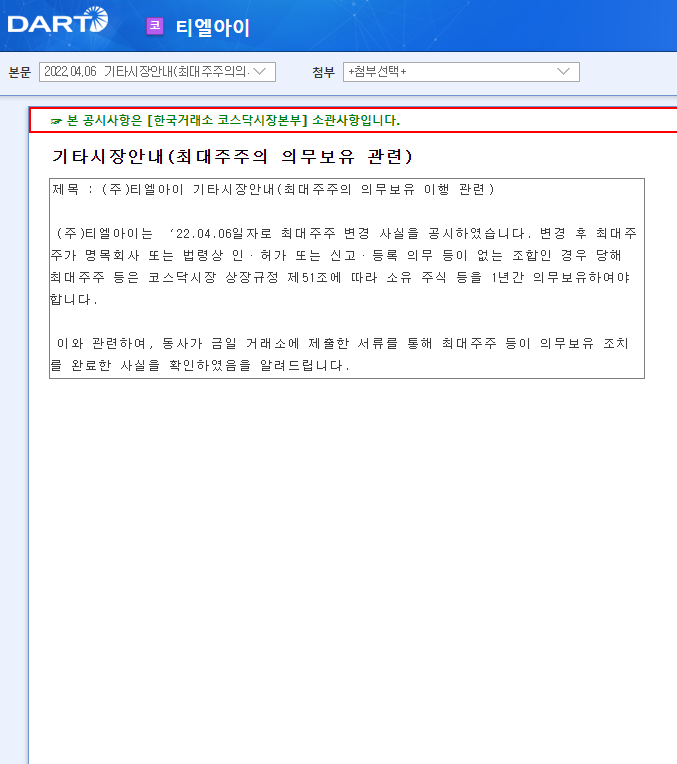This screenshot has width=677, height=764.
Task: Open the 첨부 attachment selection dropdown
Action: point(461,72)
